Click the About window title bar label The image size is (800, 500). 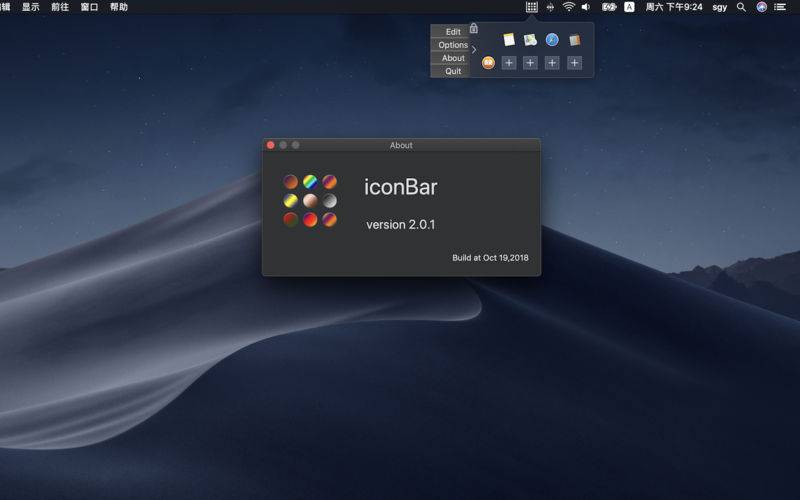[x=401, y=145]
